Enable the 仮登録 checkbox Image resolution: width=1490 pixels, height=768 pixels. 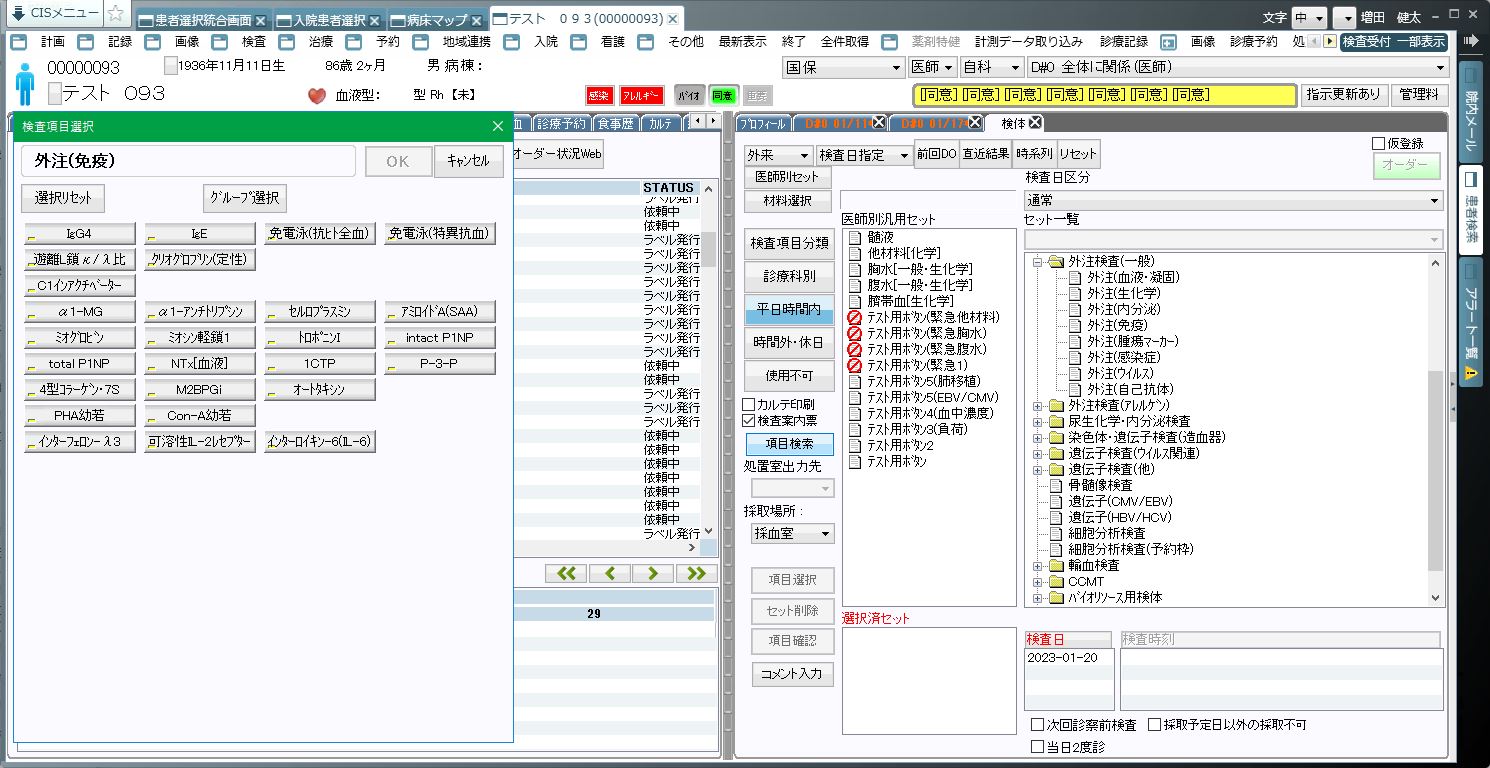pyautogui.click(x=1379, y=144)
